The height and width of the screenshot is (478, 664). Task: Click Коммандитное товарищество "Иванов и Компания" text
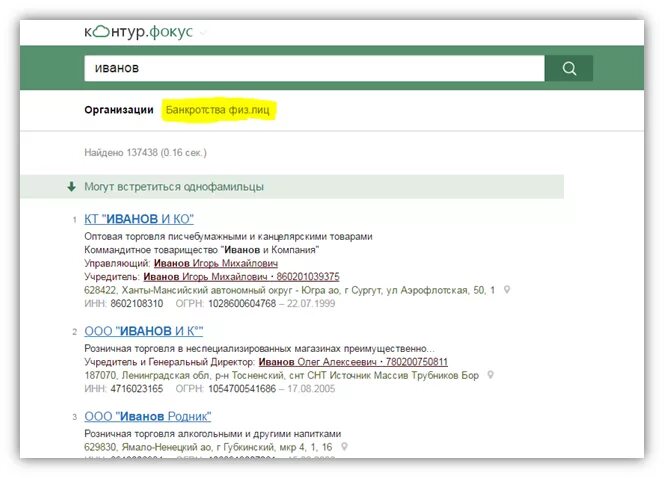tap(202, 250)
